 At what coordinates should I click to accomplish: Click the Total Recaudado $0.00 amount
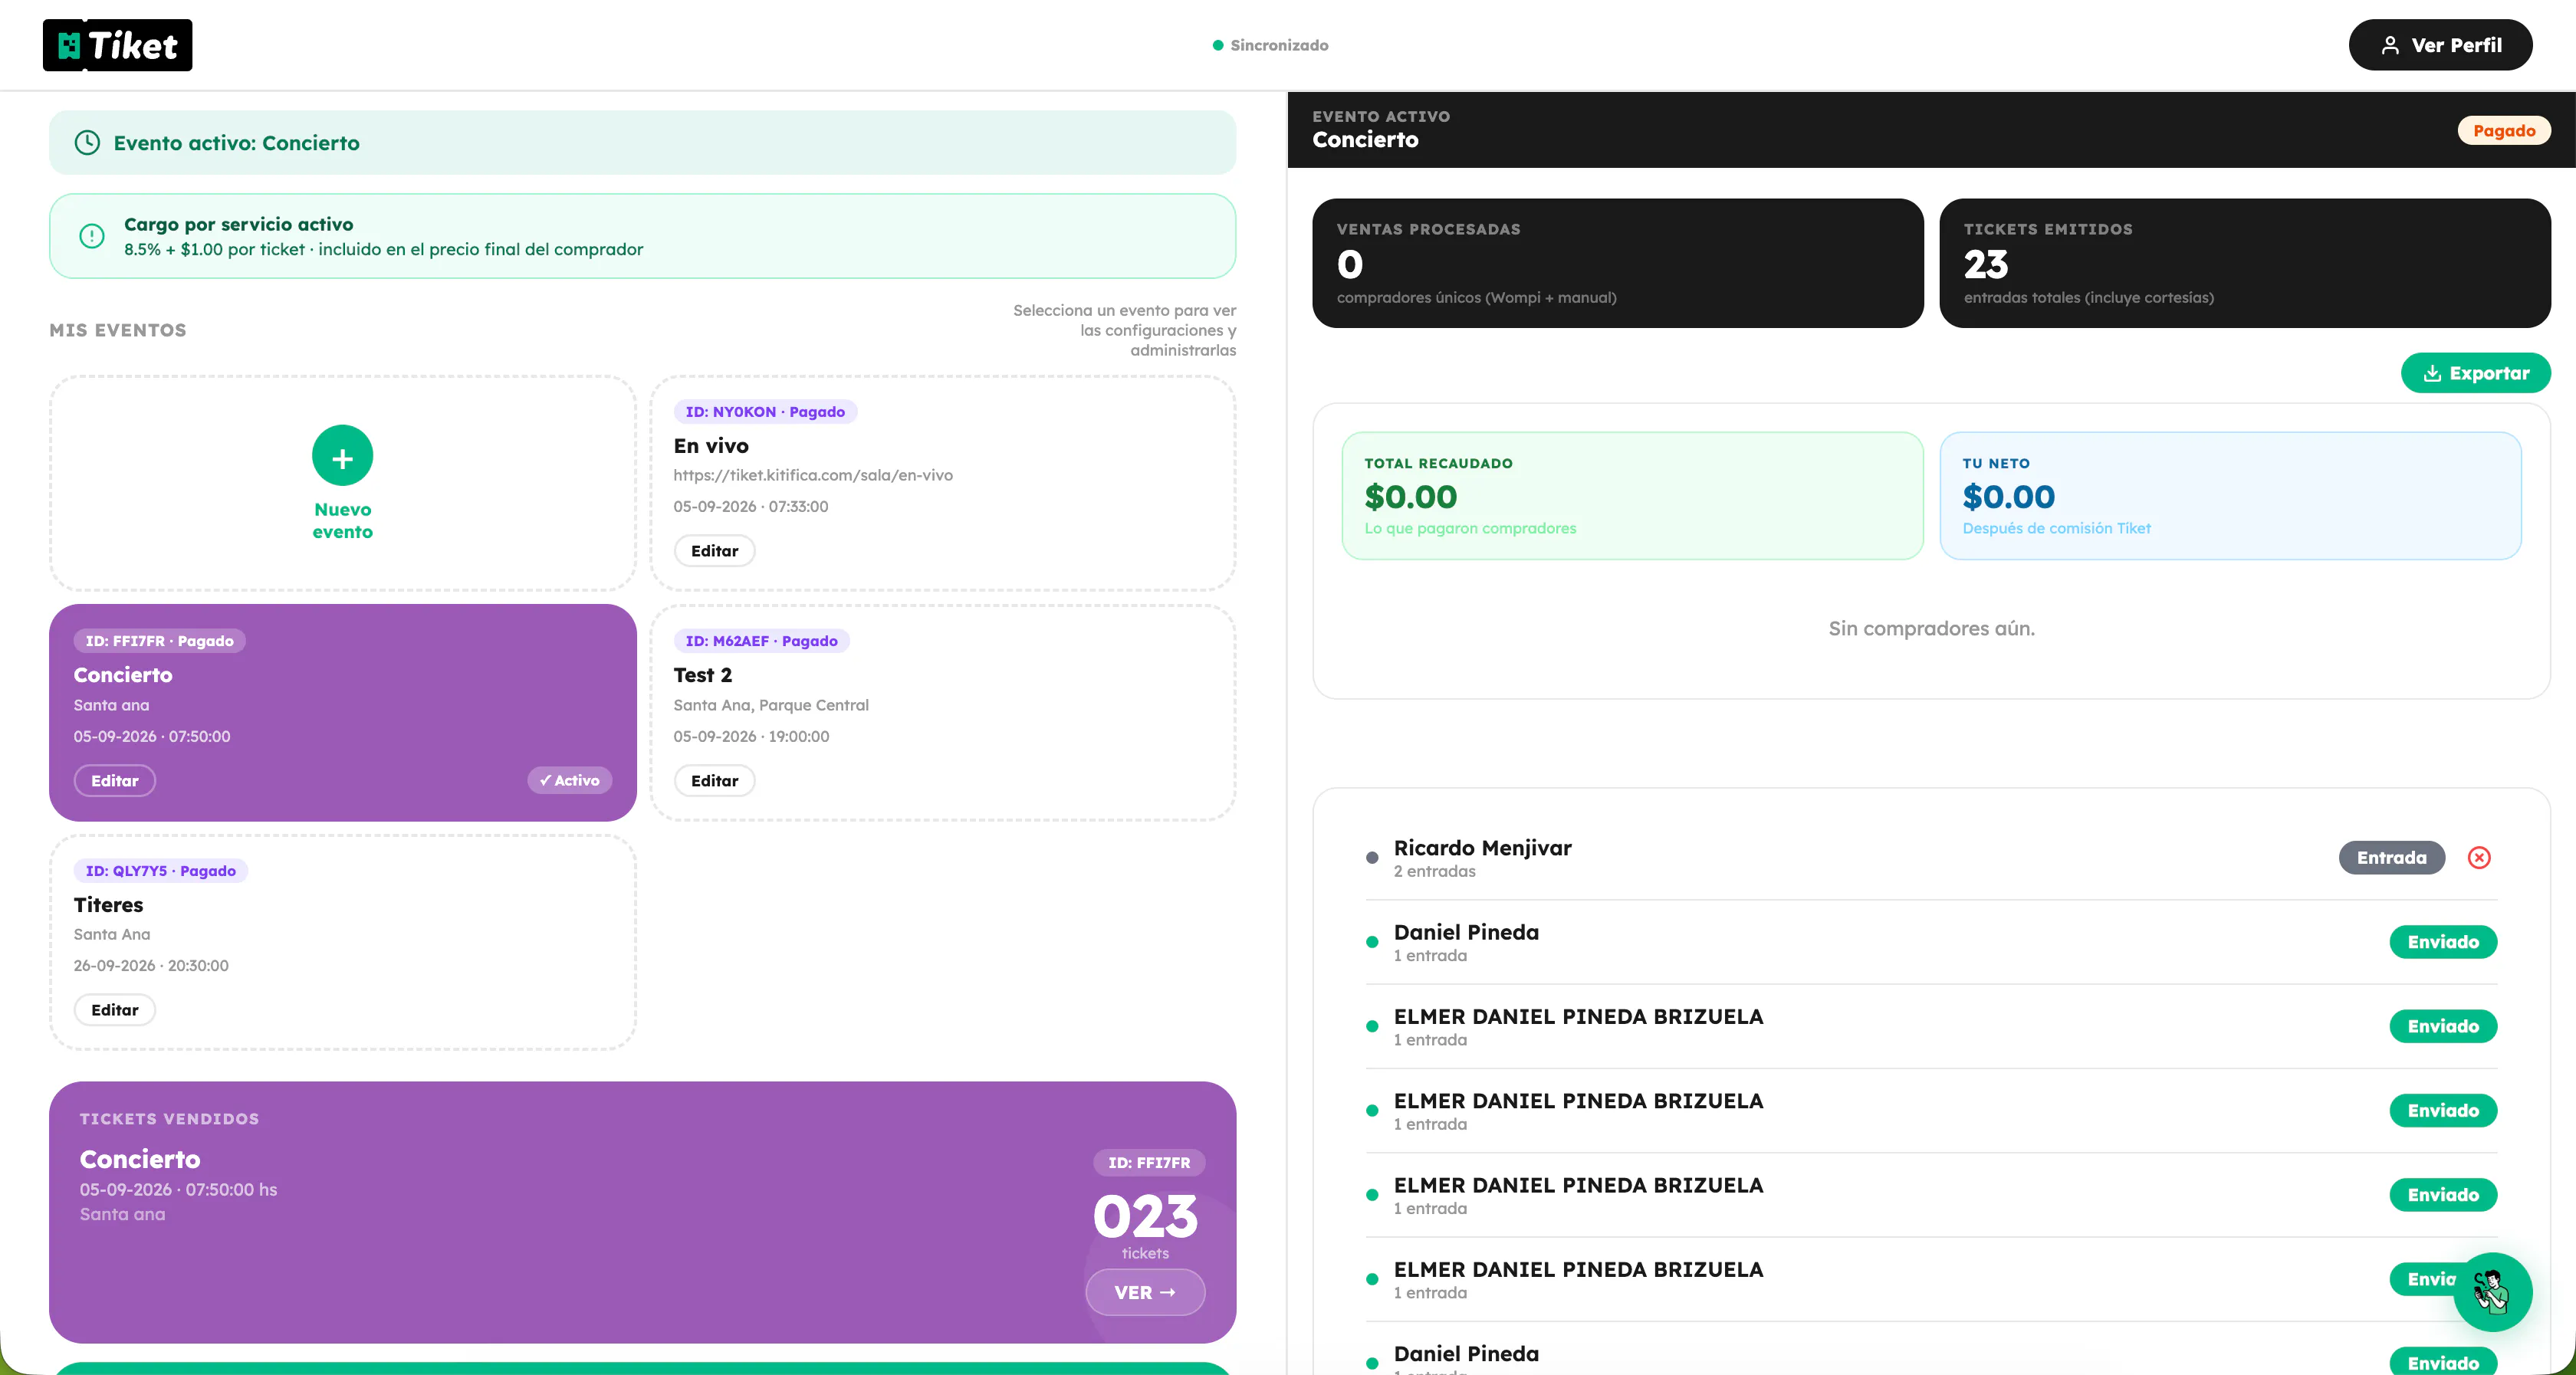[1410, 497]
